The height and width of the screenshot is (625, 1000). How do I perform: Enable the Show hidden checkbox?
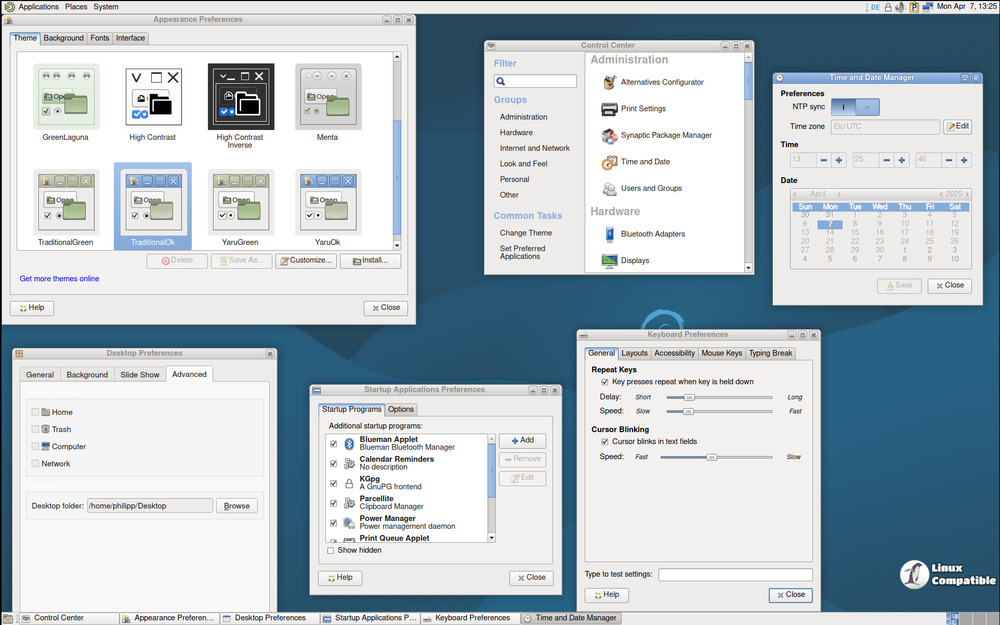click(x=331, y=550)
